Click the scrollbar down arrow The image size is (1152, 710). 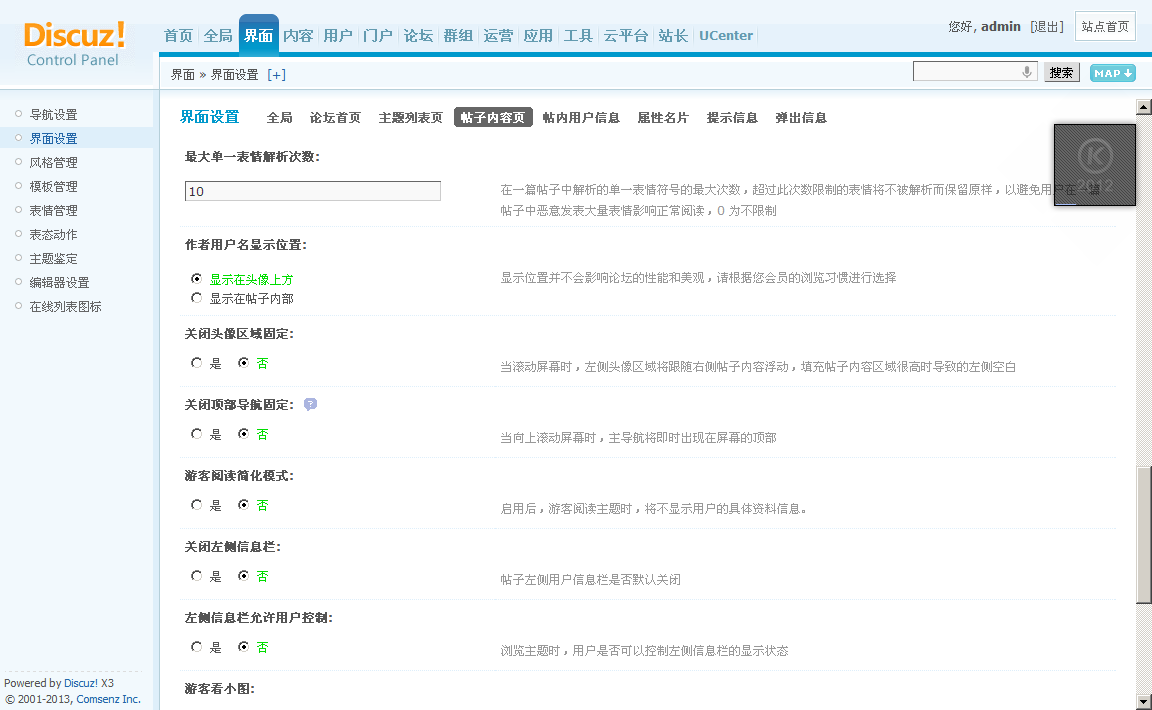click(x=1143, y=701)
